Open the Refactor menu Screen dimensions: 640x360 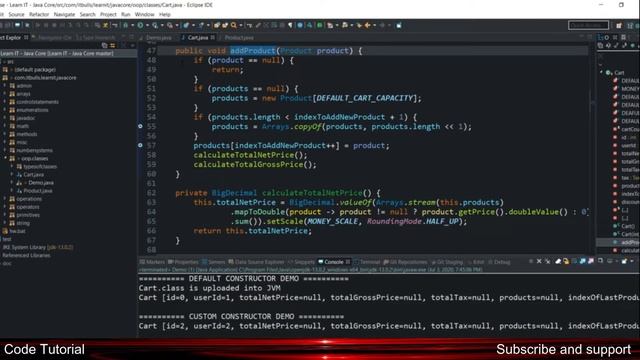tap(39, 14)
